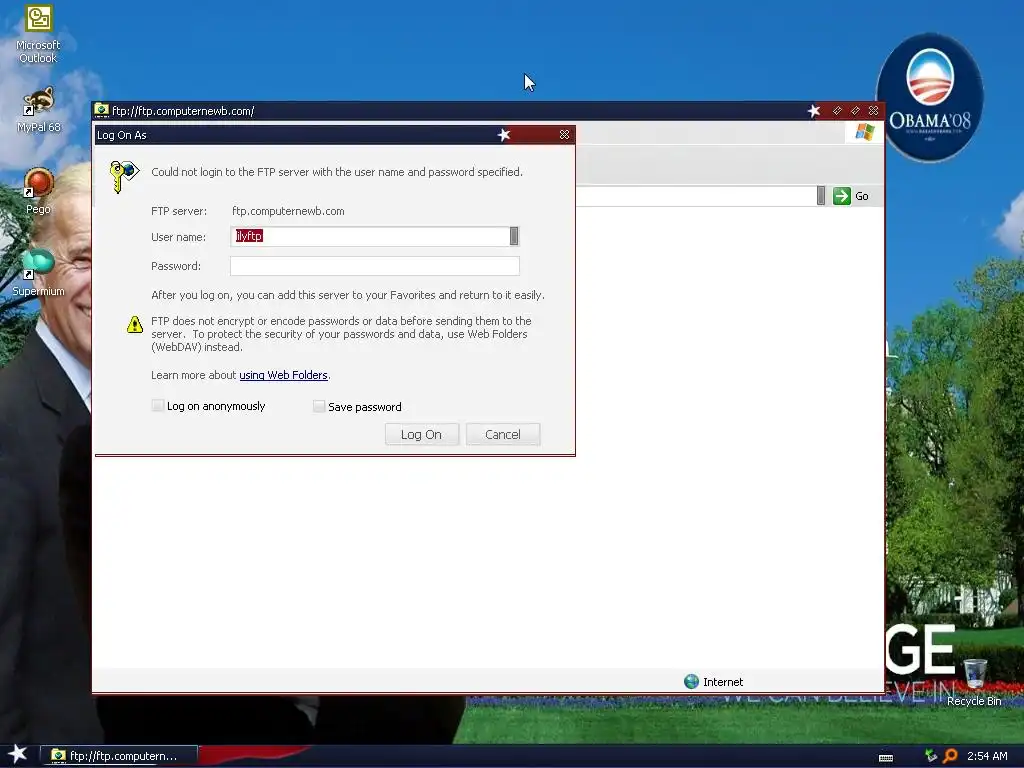Click the Log On button
Image resolution: width=1024 pixels, height=768 pixels.
(x=422, y=434)
